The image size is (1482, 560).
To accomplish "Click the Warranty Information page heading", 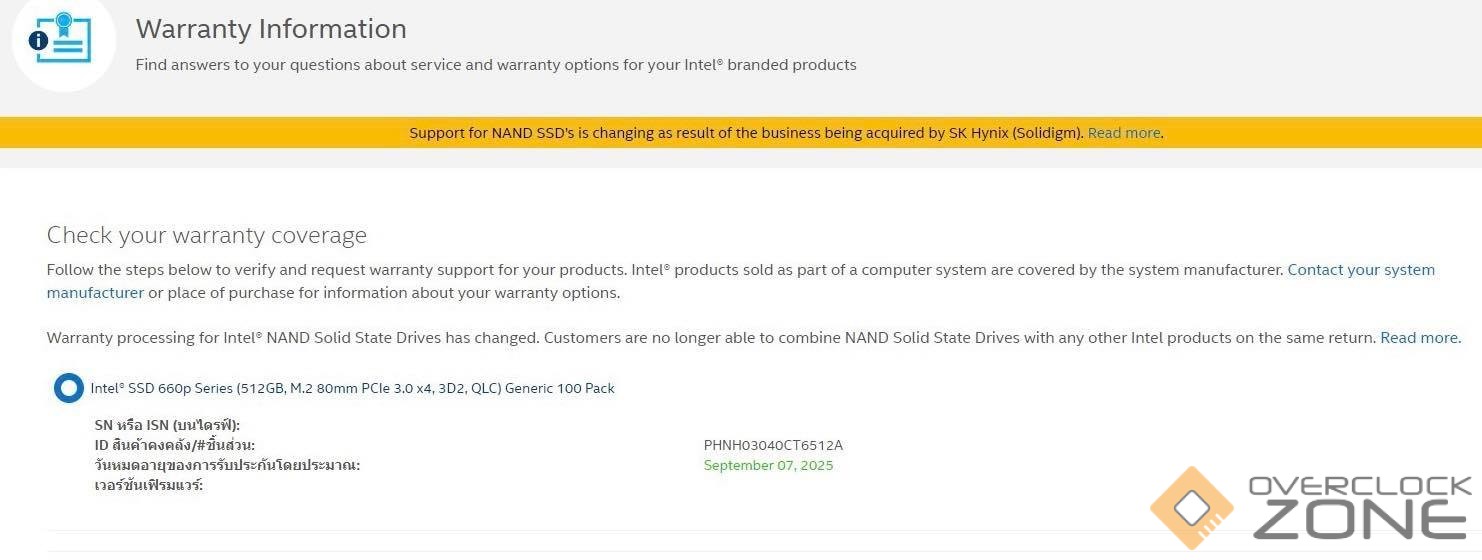I will pos(271,29).
